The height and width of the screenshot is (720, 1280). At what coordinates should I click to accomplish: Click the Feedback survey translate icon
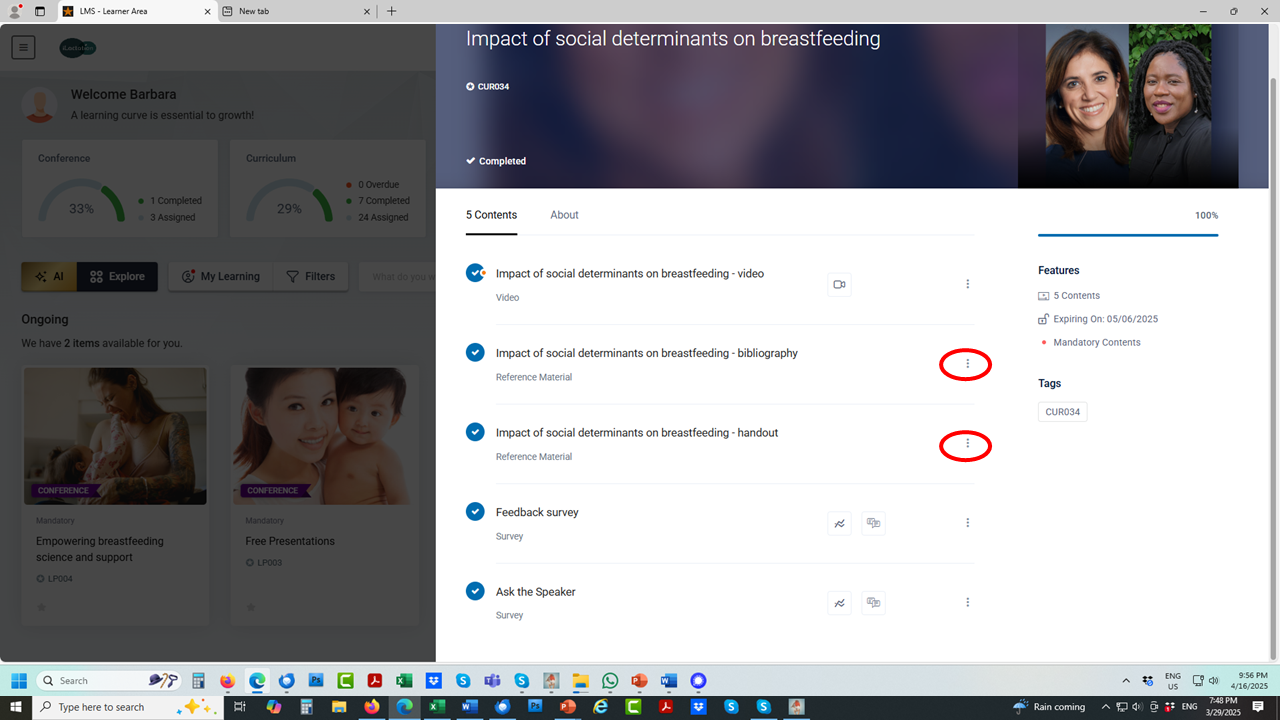[x=873, y=523]
